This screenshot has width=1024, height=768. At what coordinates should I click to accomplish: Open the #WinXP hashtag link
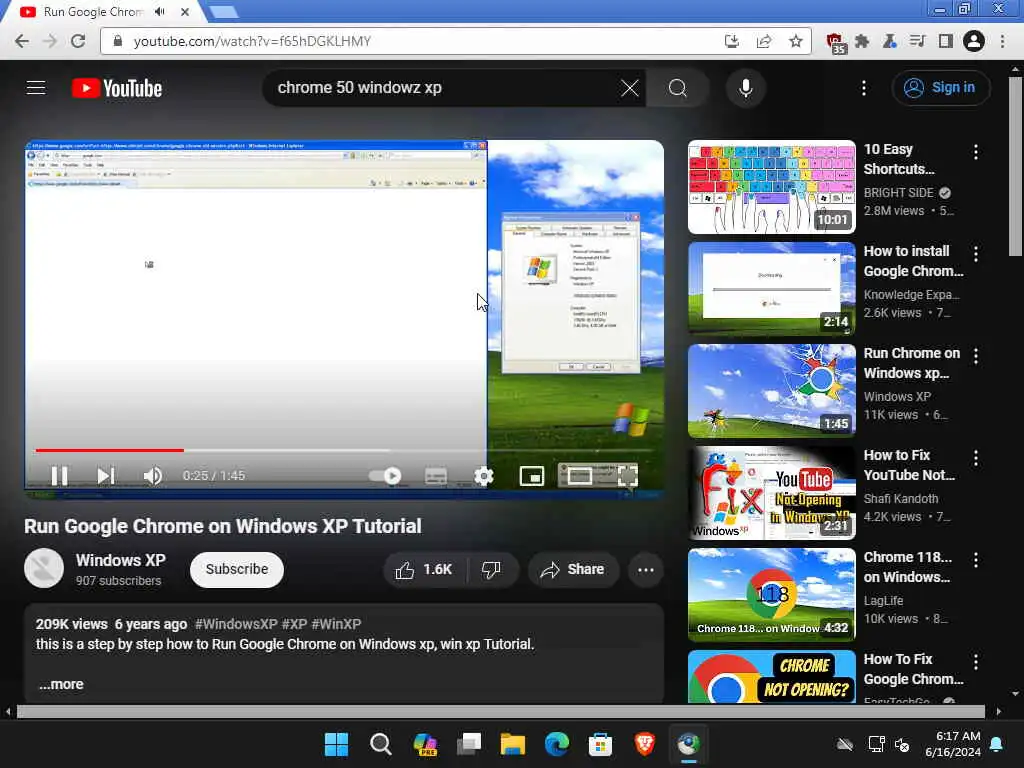click(336, 624)
